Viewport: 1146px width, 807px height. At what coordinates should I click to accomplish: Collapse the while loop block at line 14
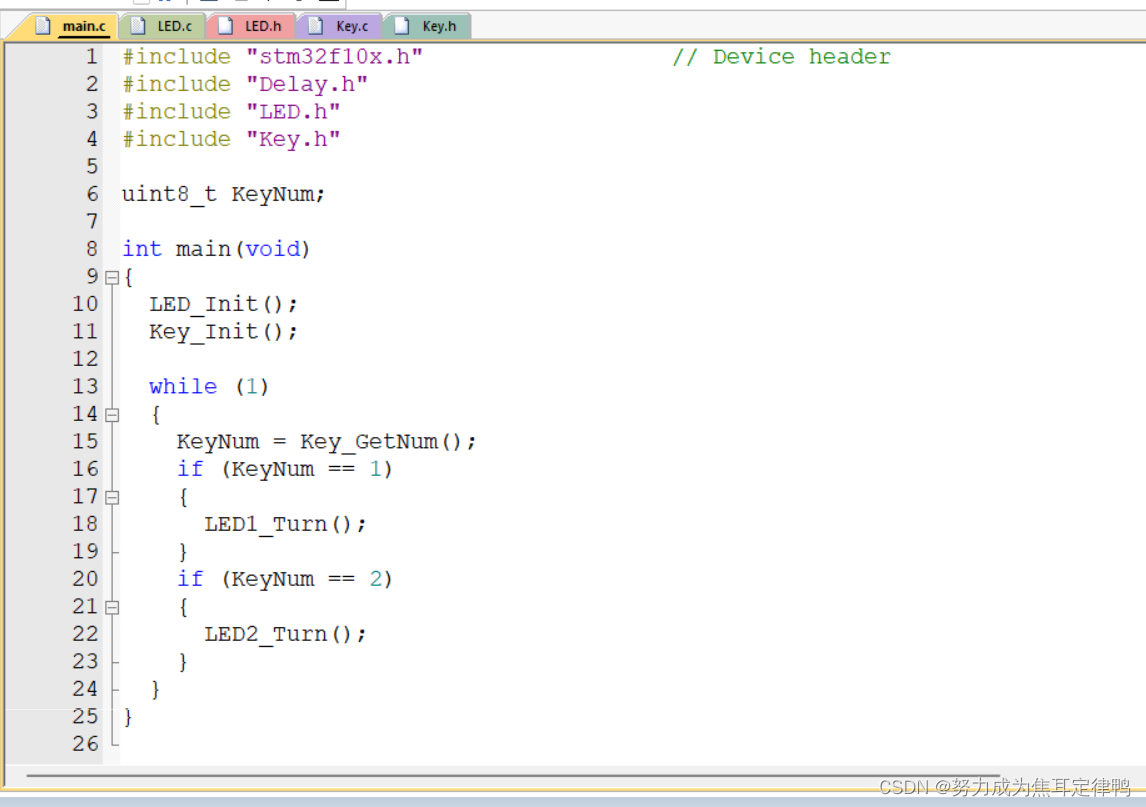pyautogui.click(x=112, y=415)
